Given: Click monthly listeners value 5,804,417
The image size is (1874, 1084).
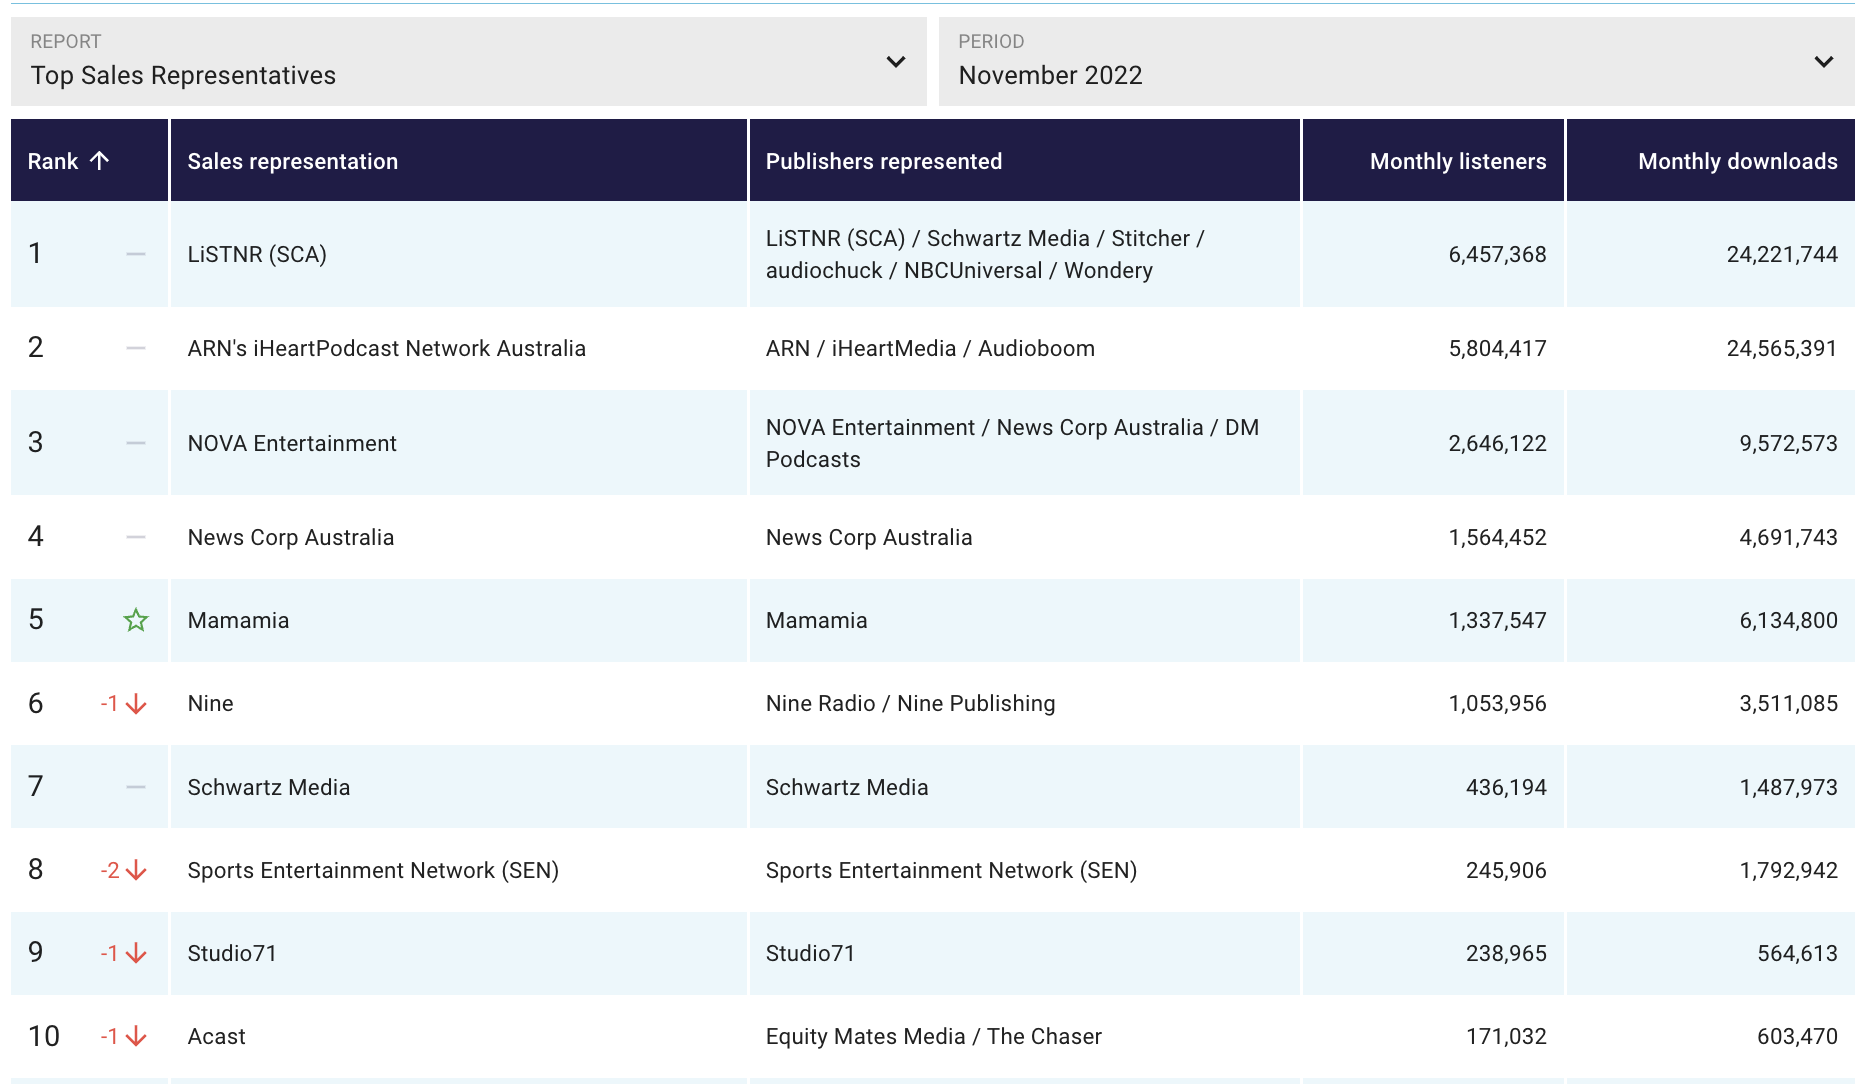Looking at the screenshot, I should pos(1497,348).
